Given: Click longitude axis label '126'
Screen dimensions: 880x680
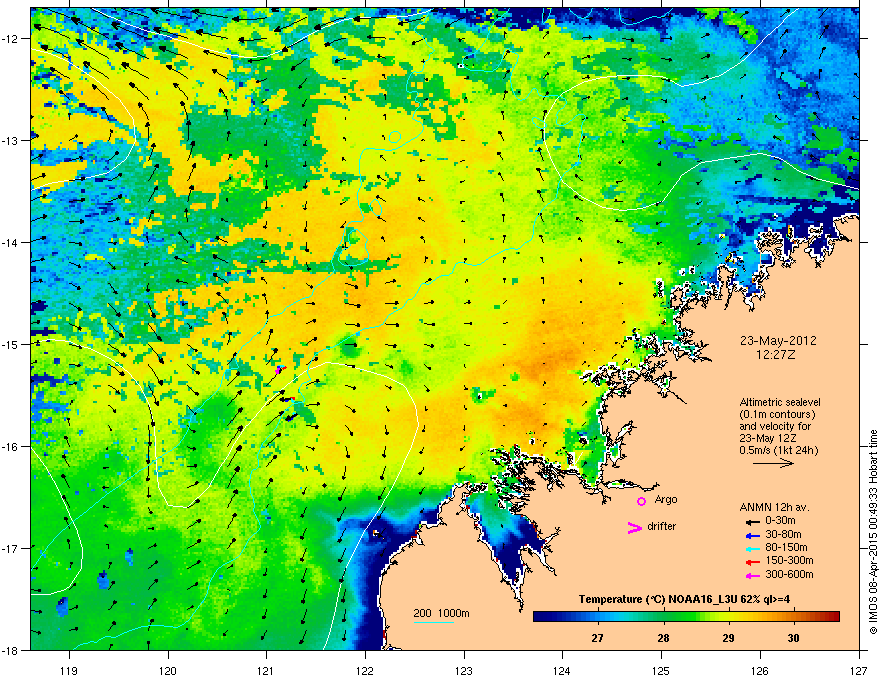Looking at the screenshot, I should pyautogui.click(x=760, y=670).
